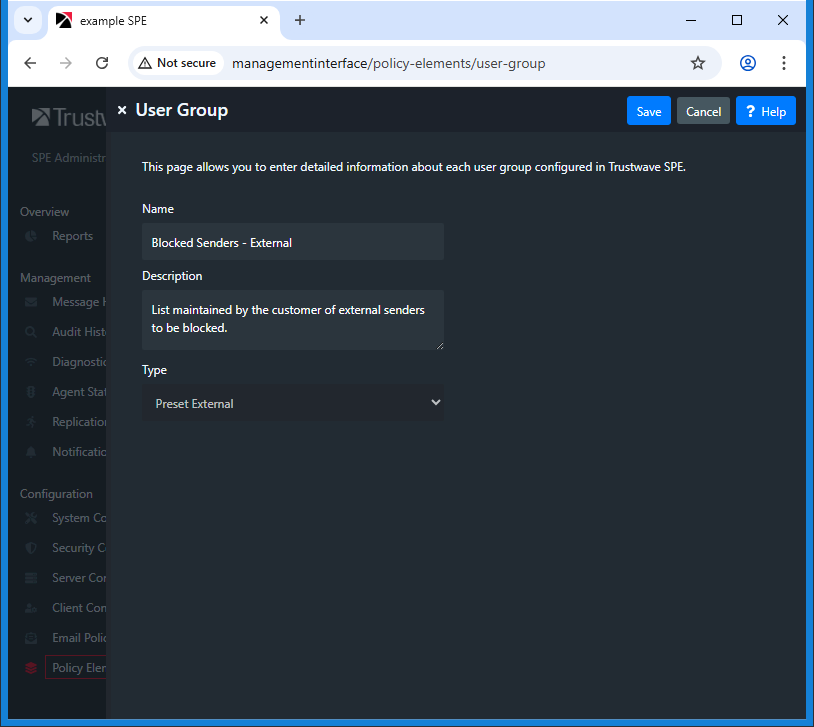Screen dimensions: 814x727
Task: Cancel editing the user group
Action: point(703,111)
